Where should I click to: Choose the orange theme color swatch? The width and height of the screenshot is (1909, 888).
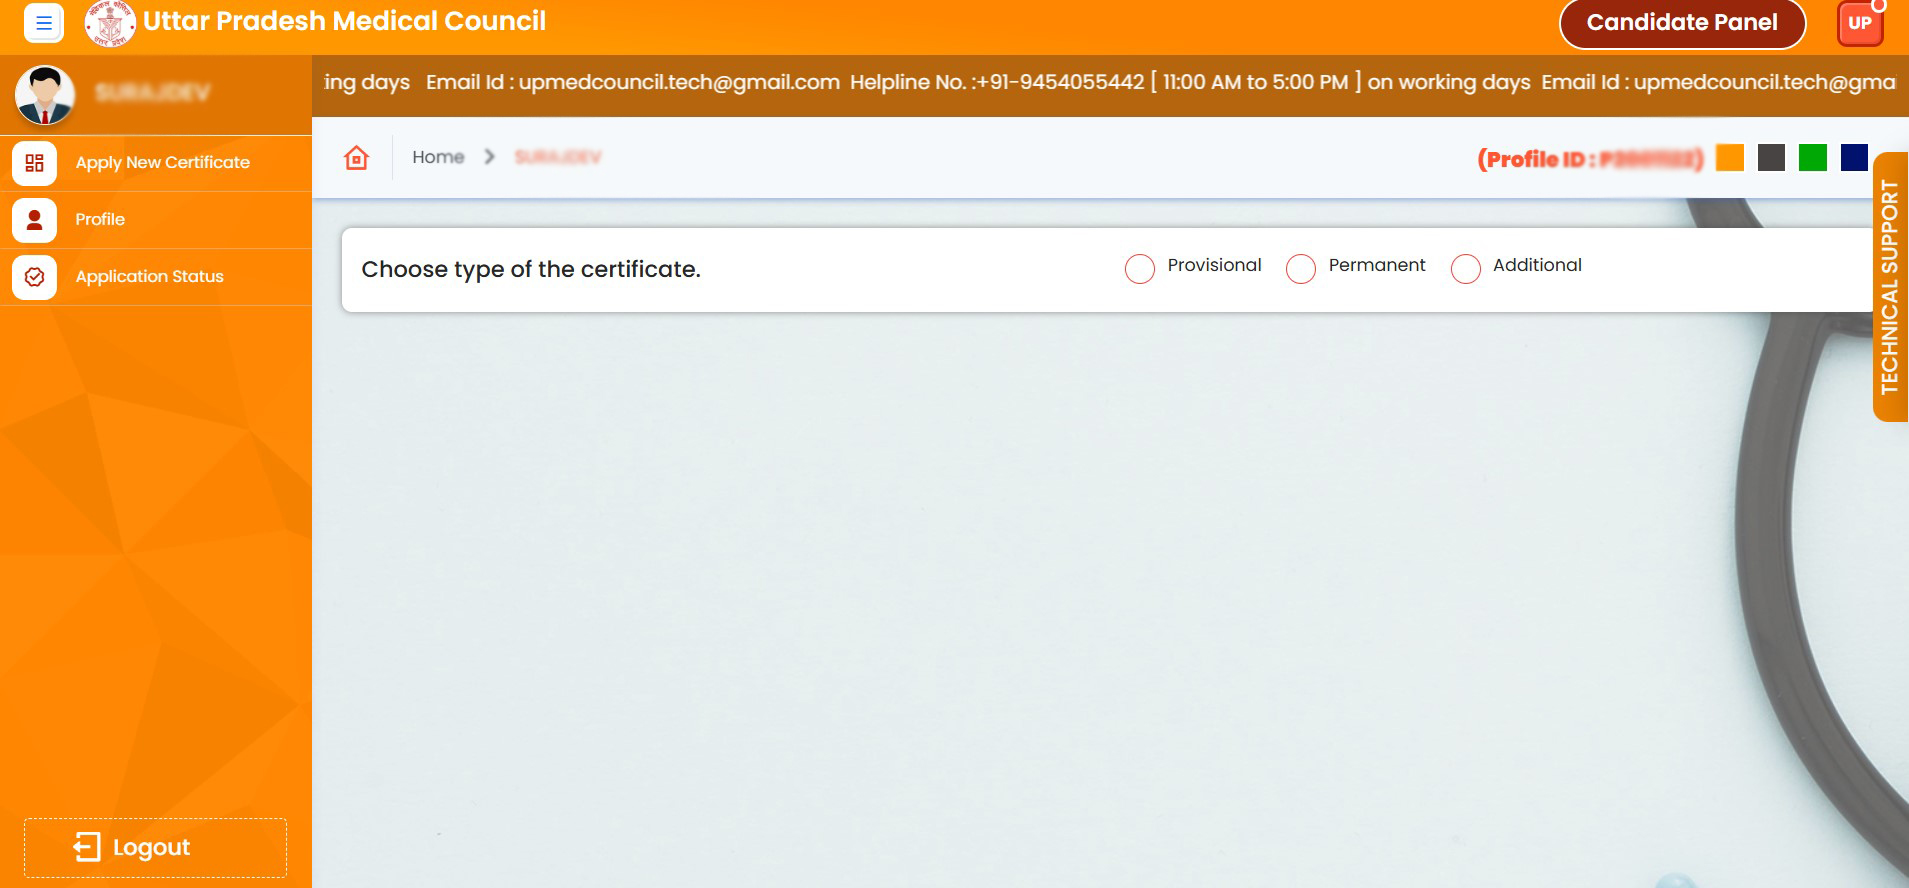coord(1729,158)
